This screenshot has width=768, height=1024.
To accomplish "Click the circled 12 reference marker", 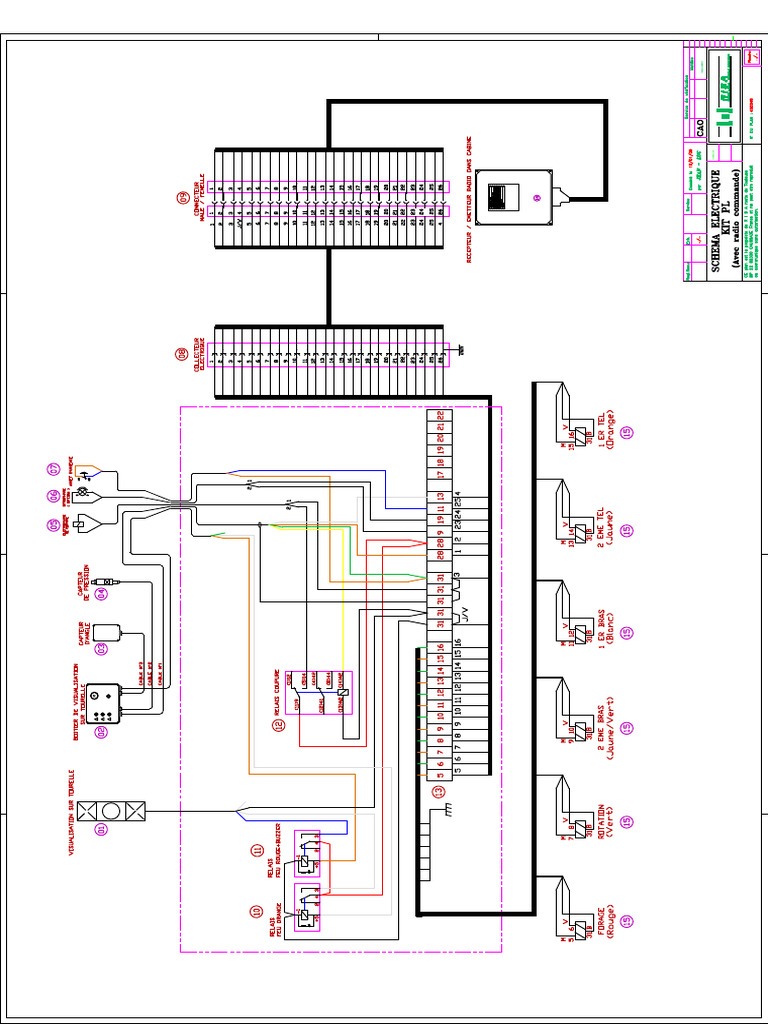I will 280,724.
